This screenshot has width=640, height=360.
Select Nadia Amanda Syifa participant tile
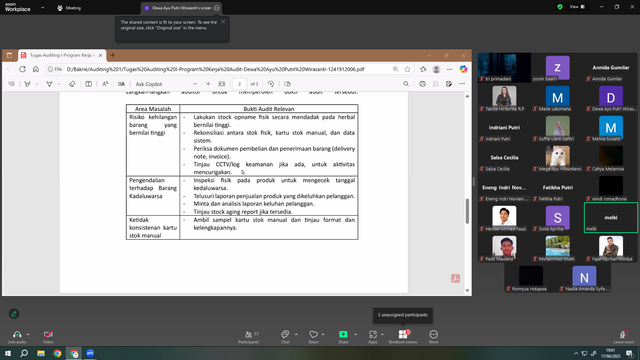tap(584, 279)
